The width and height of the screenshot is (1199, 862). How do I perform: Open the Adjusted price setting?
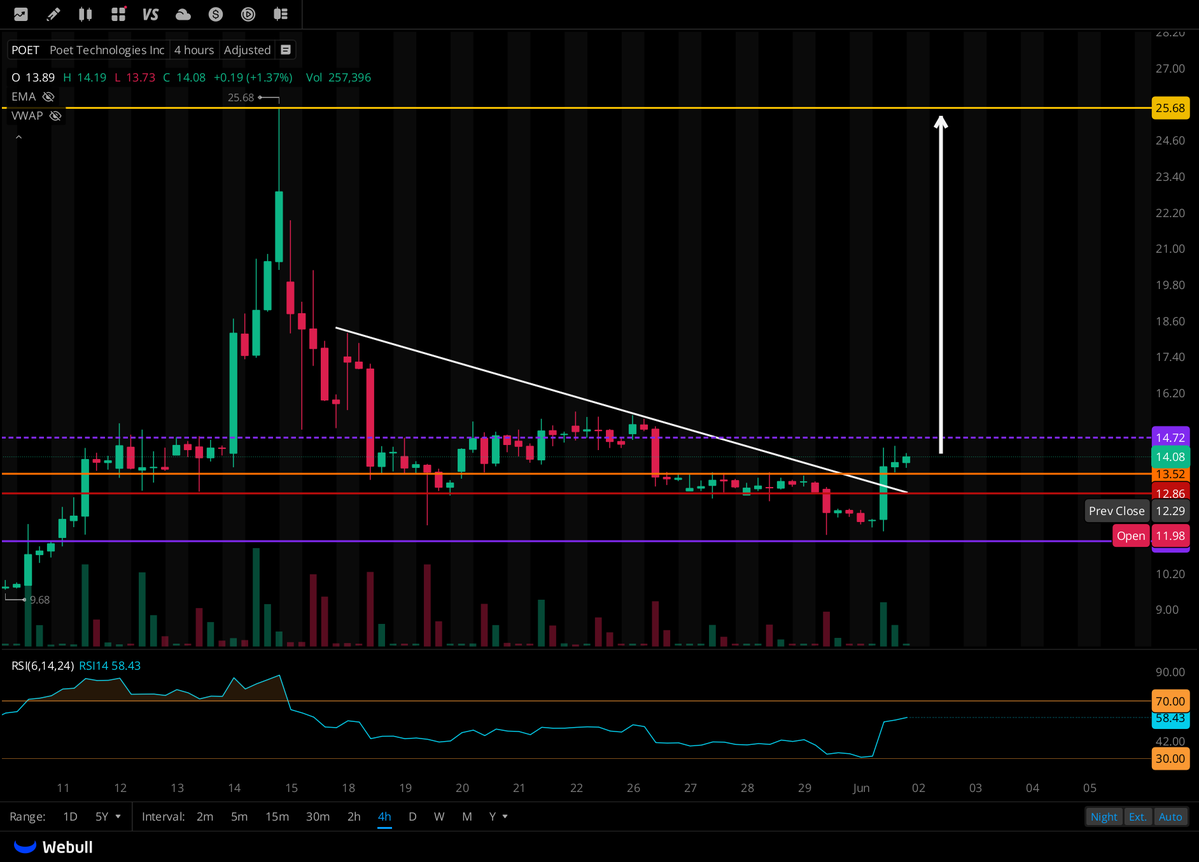click(x=247, y=50)
